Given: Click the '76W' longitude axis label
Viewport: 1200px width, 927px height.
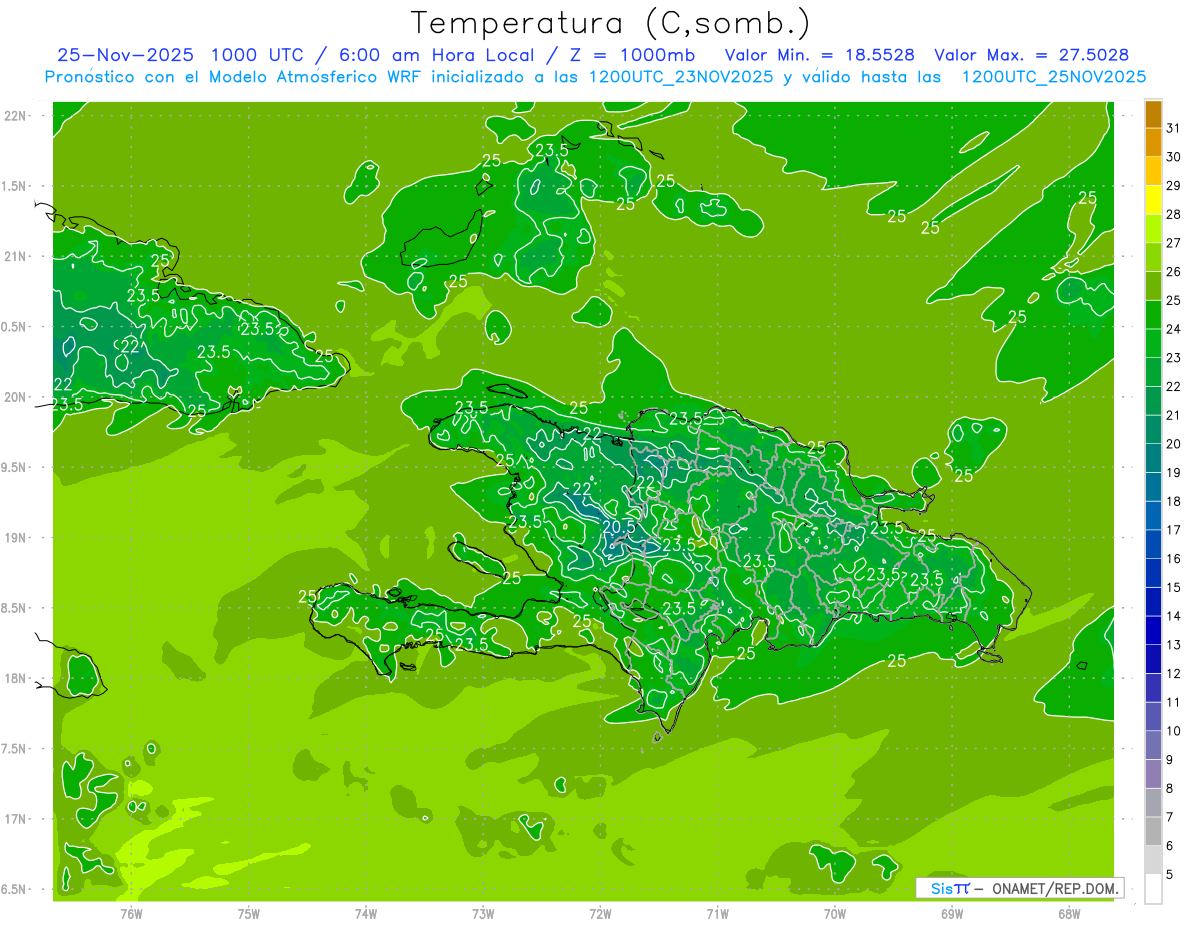Looking at the screenshot, I should click(x=131, y=914).
